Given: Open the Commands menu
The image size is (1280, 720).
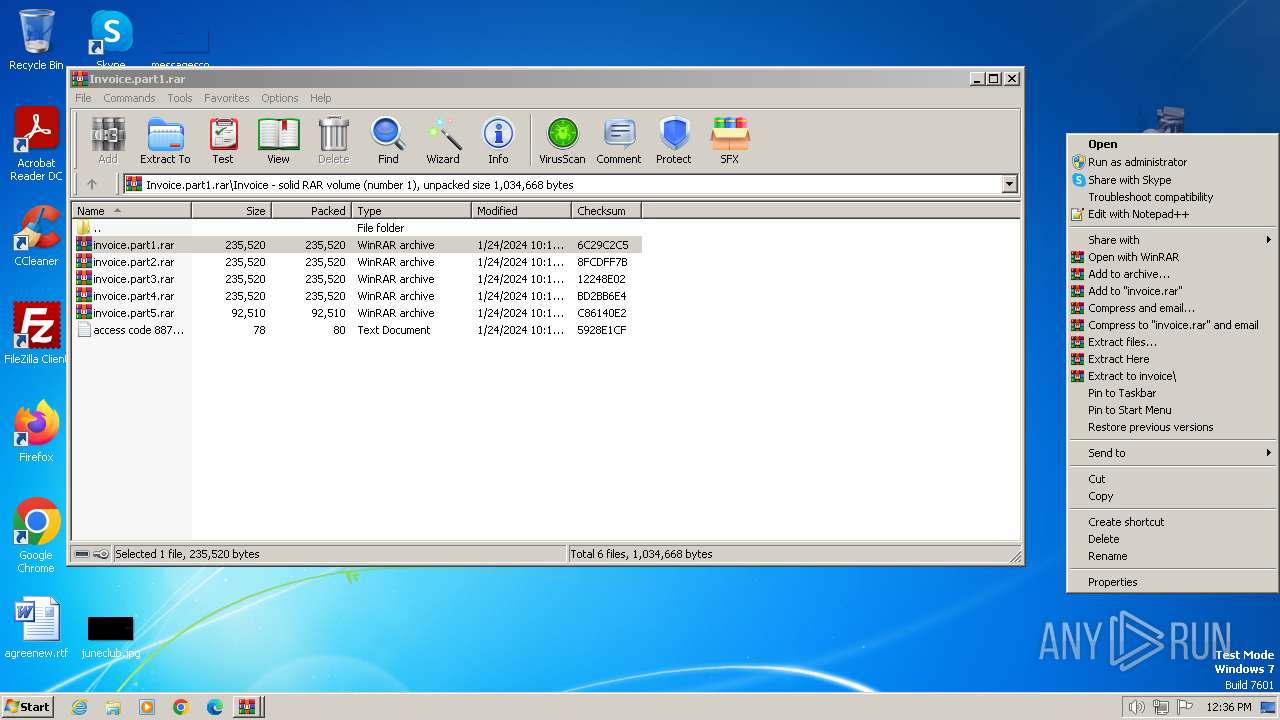Looking at the screenshot, I should coord(129,98).
